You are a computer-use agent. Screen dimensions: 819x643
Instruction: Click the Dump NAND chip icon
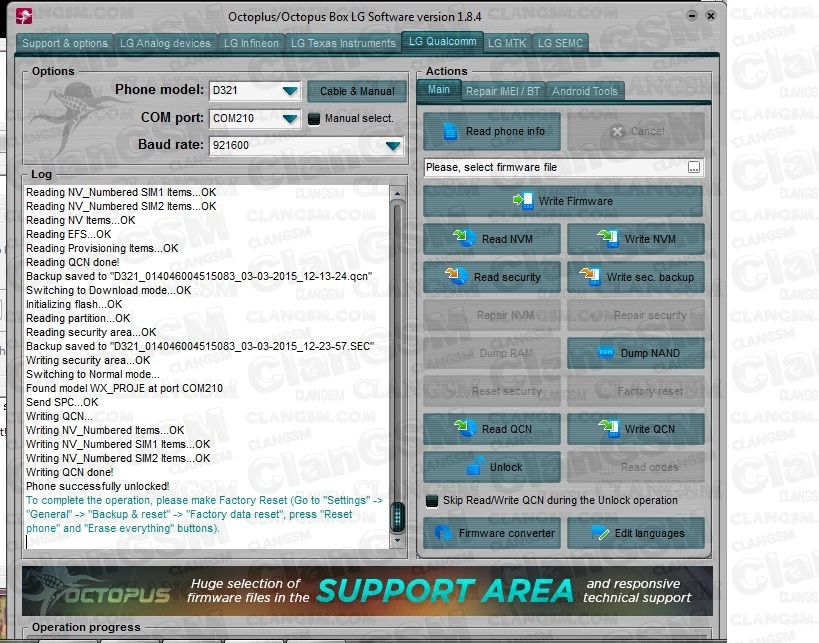click(x=606, y=353)
